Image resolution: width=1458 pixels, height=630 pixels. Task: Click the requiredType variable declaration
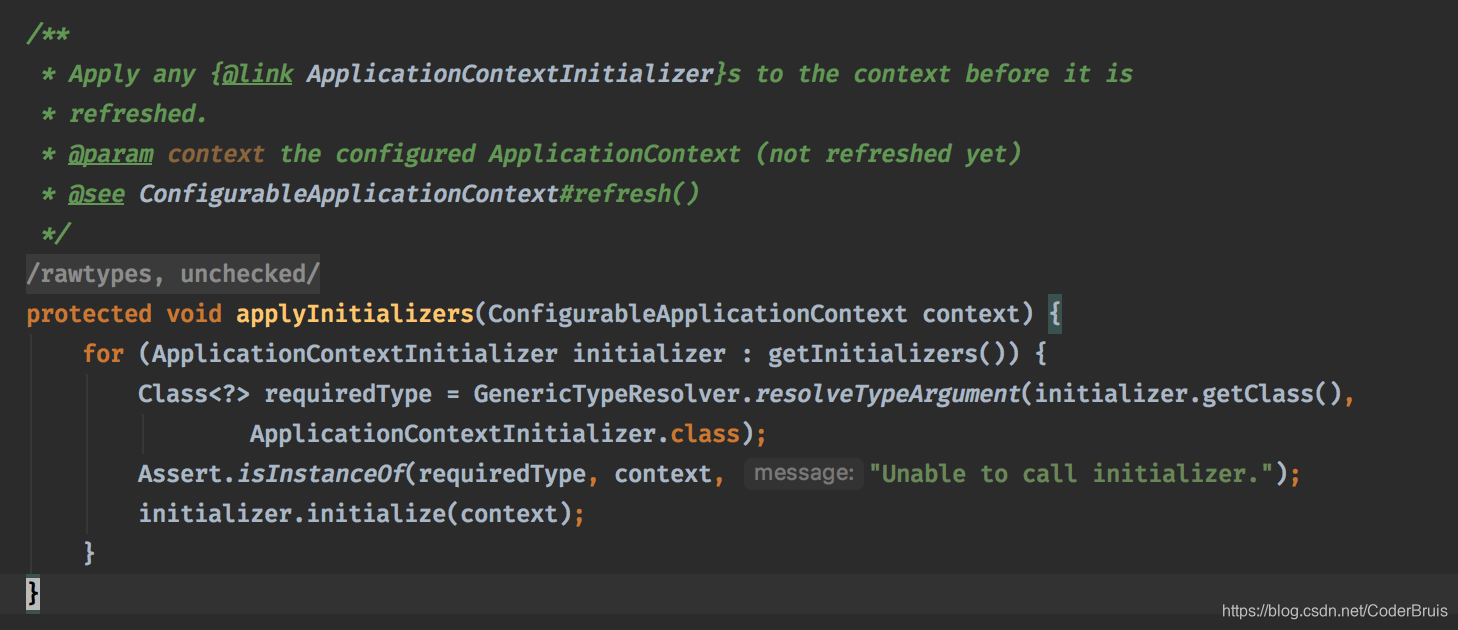[x=348, y=394]
